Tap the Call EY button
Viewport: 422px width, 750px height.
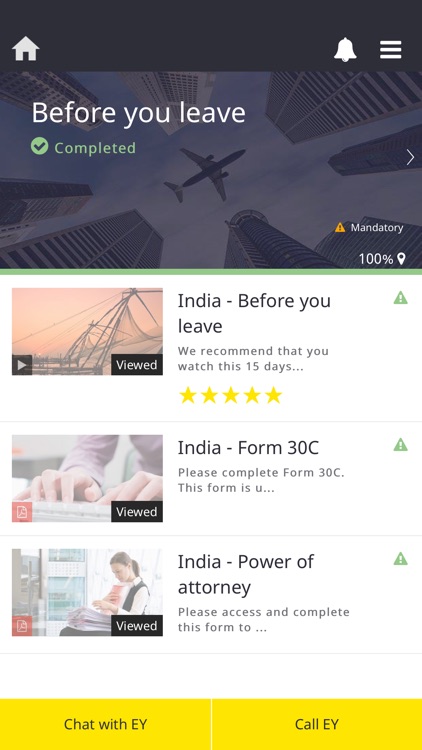click(x=317, y=724)
